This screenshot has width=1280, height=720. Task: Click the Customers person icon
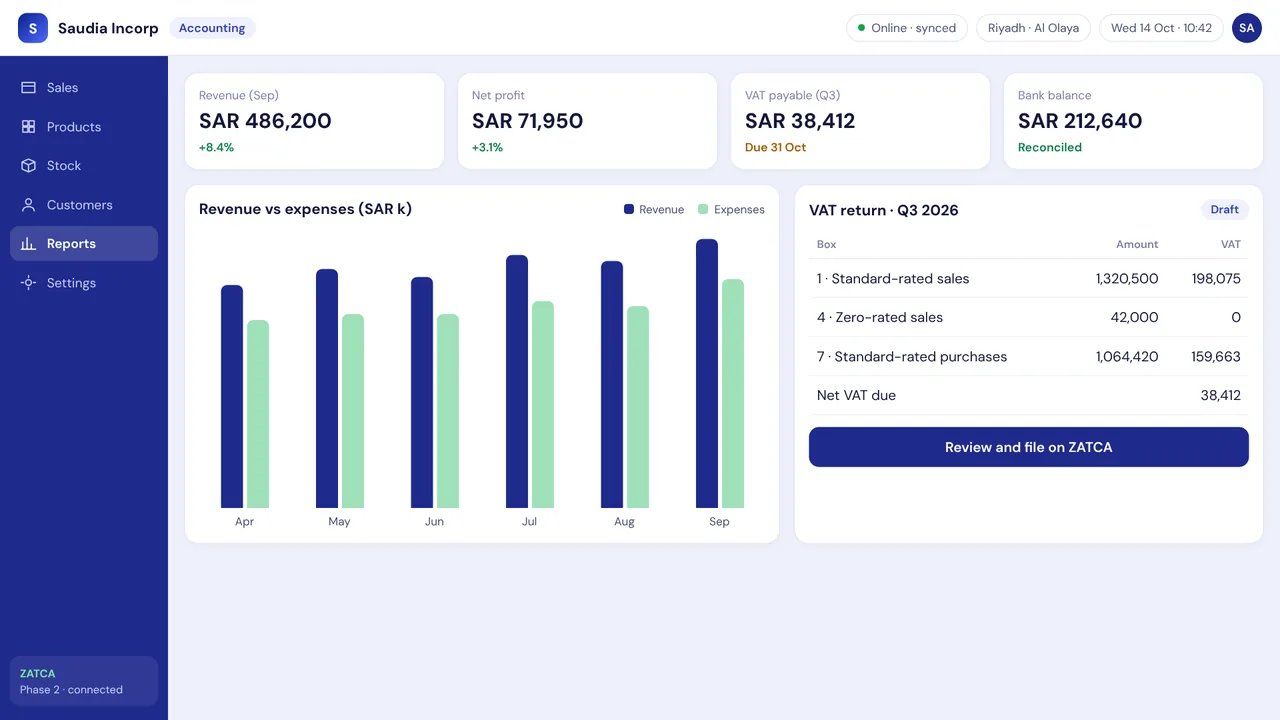click(x=29, y=205)
